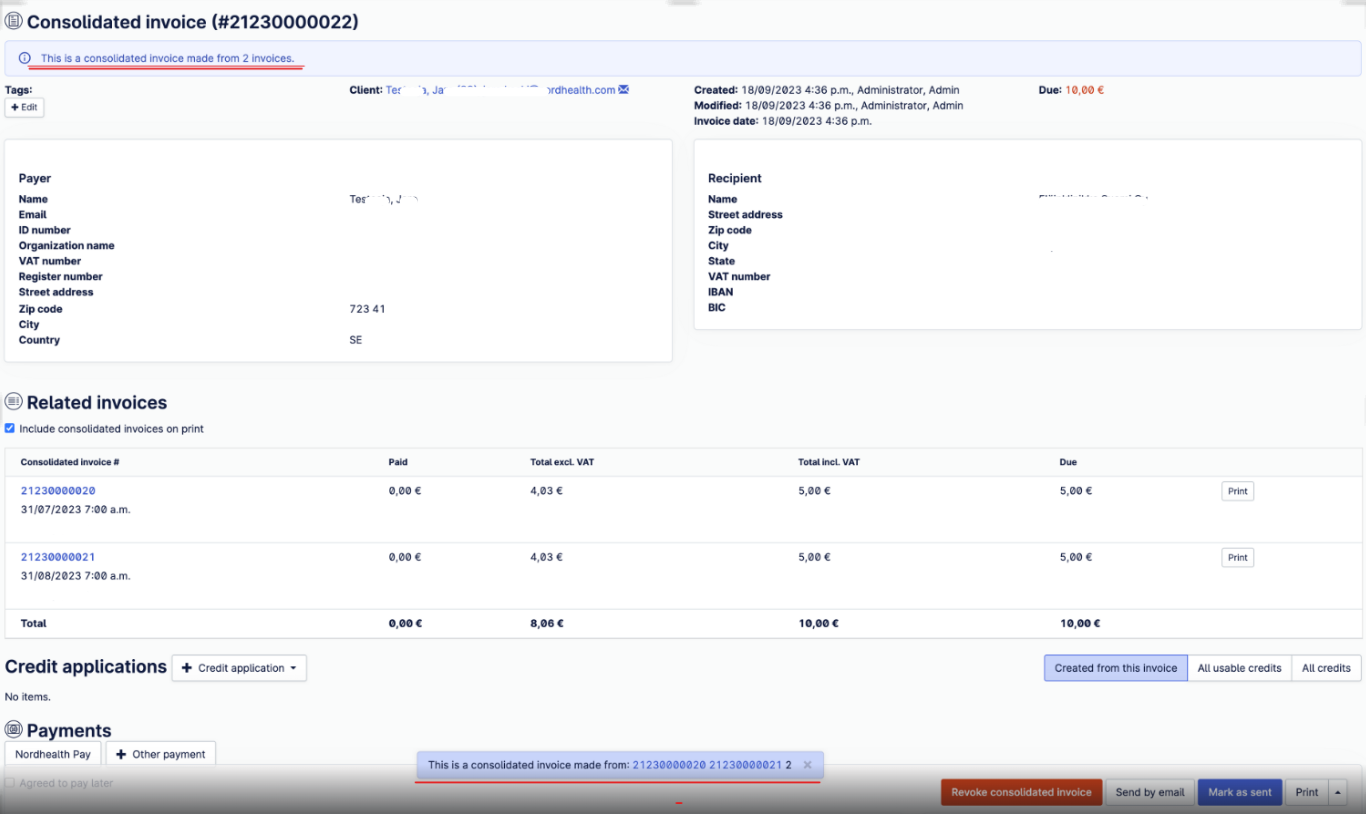
Task: Select the All credits tab
Action: point(1326,668)
